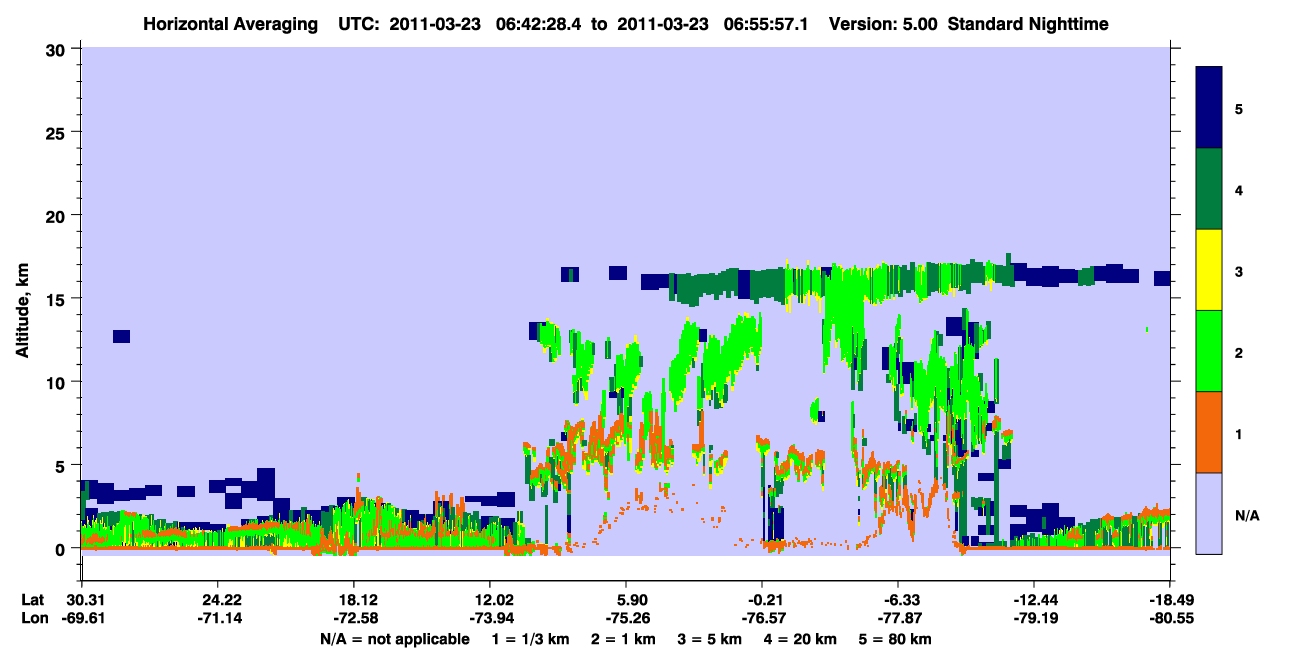Click the longitude value -80.55
The image size is (1300, 667).
(1170, 617)
